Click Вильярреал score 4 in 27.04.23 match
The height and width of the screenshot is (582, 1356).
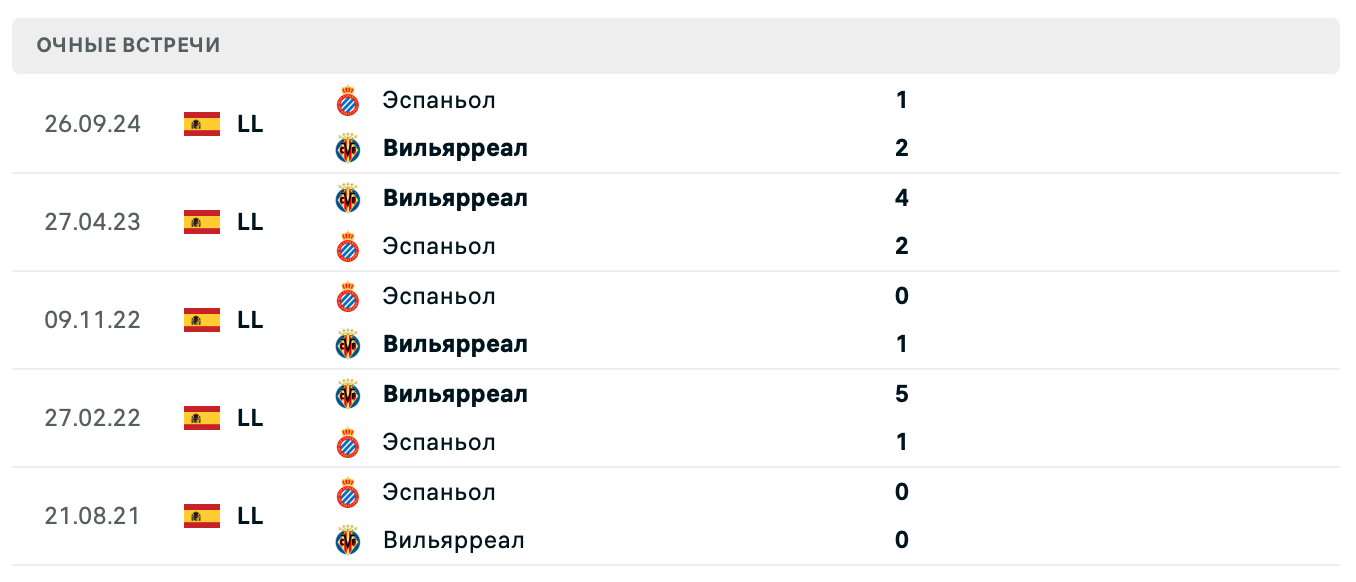(x=901, y=198)
